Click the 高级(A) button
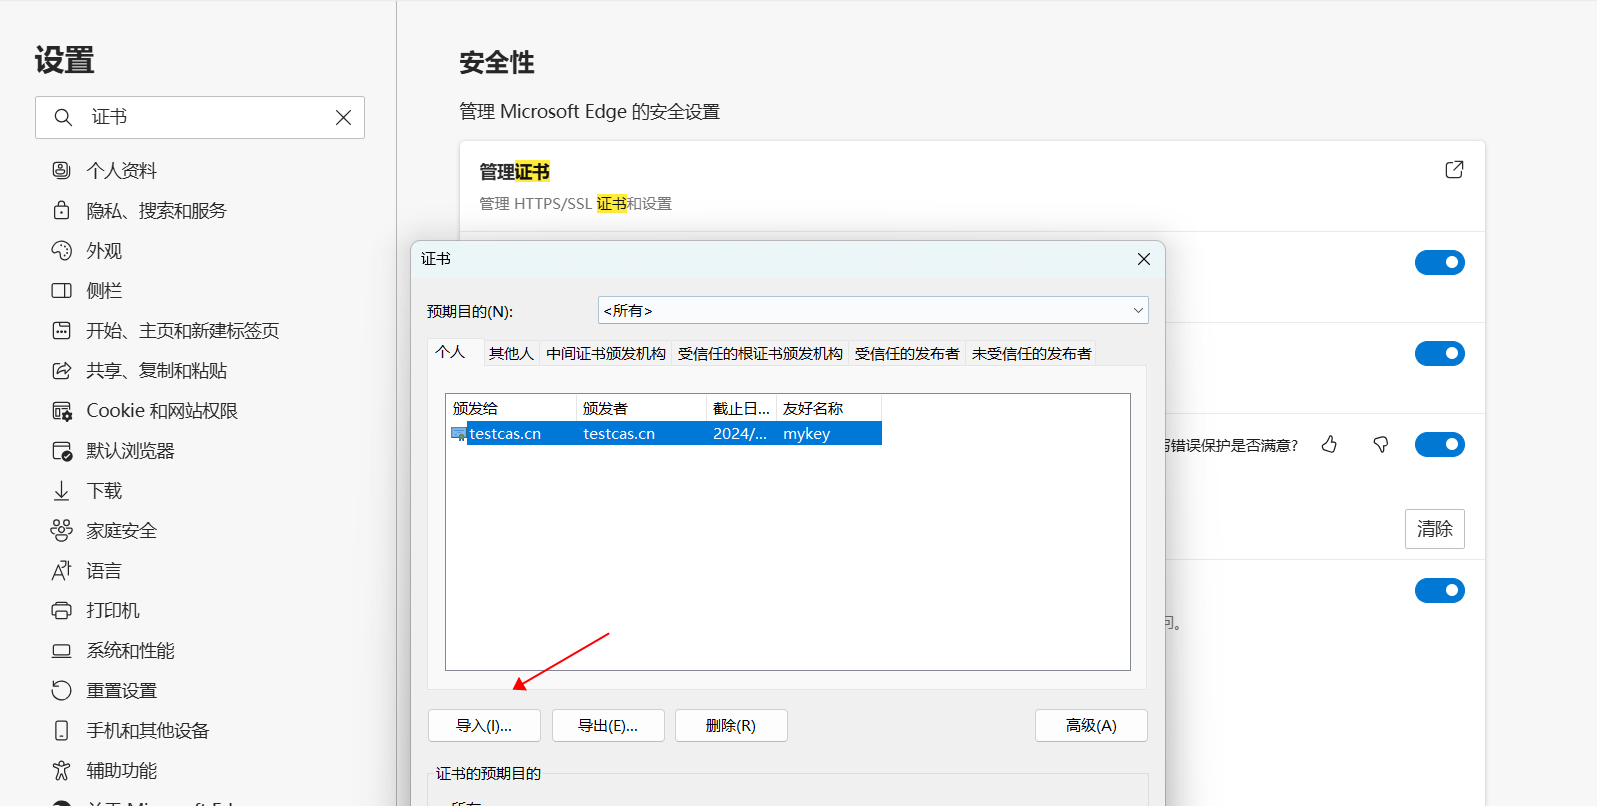This screenshot has height=806, width=1597. click(1091, 726)
